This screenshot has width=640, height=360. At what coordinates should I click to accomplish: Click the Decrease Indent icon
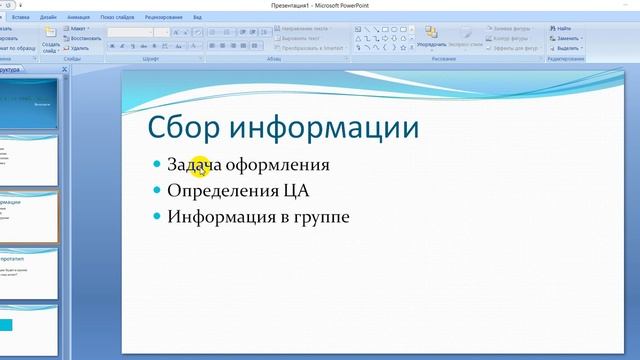click(242, 32)
